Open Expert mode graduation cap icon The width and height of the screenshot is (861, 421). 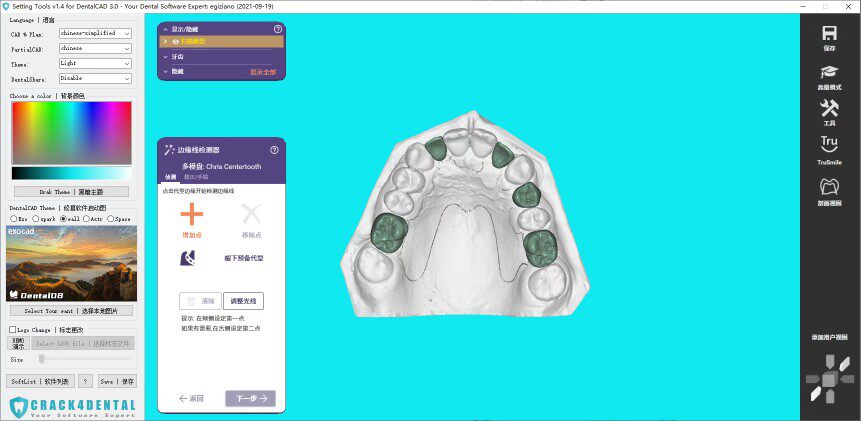pos(829,72)
